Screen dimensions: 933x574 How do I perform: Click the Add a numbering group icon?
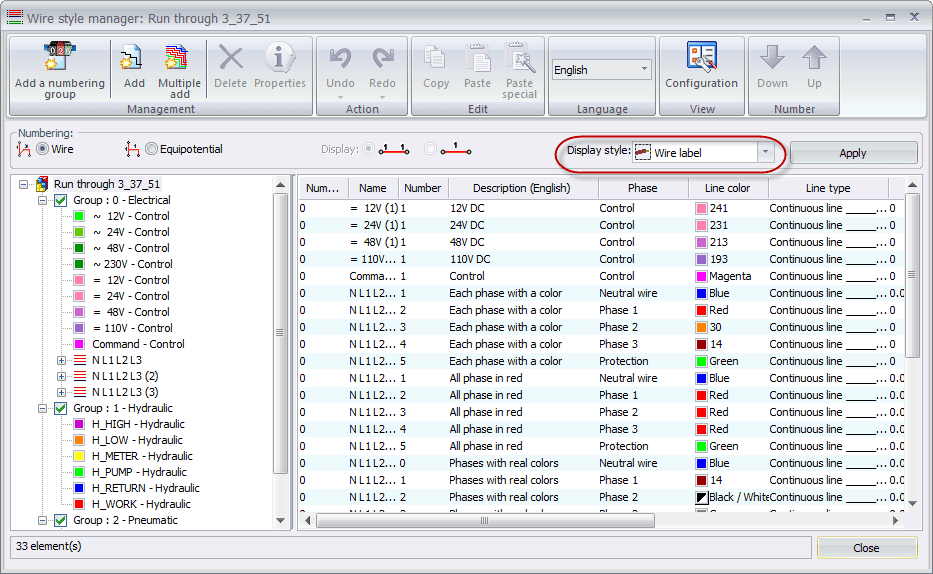(x=60, y=57)
